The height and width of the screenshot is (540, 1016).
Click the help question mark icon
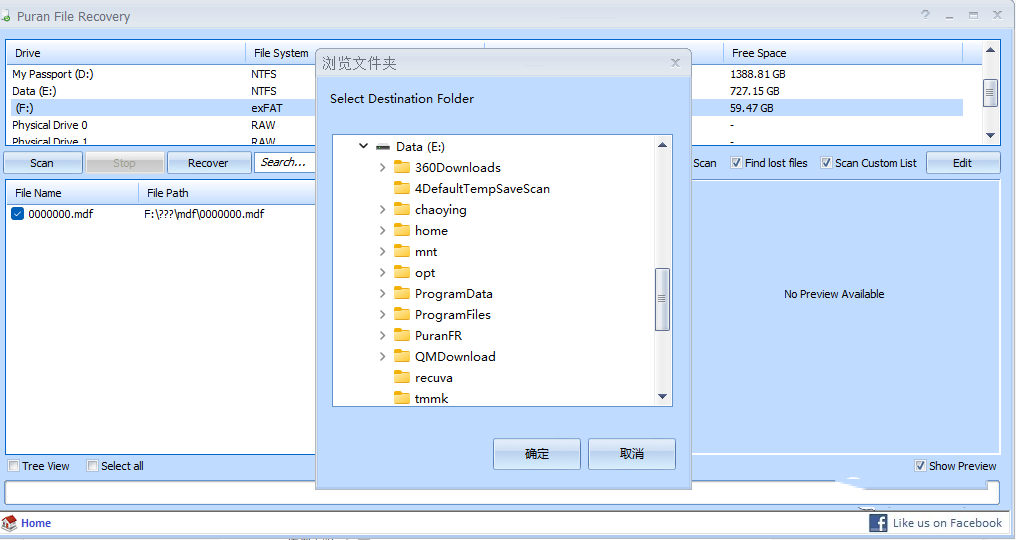click(925, 15)
